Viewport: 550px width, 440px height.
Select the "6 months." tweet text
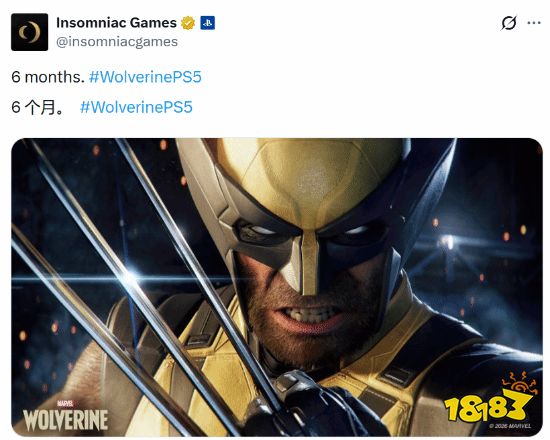tap(48, 77)
